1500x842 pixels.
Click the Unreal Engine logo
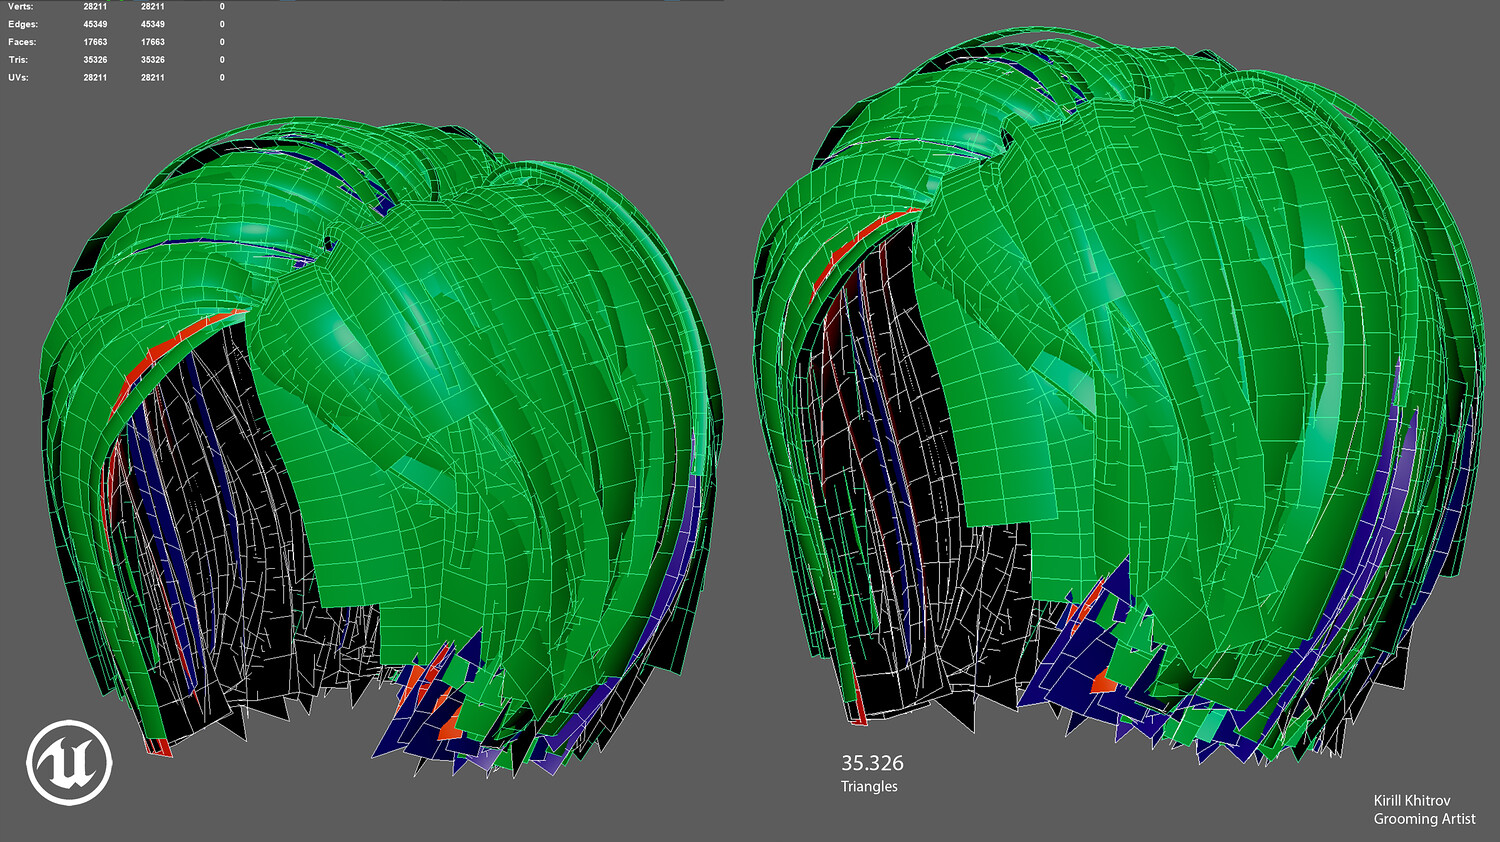click(x=69, y=762)
